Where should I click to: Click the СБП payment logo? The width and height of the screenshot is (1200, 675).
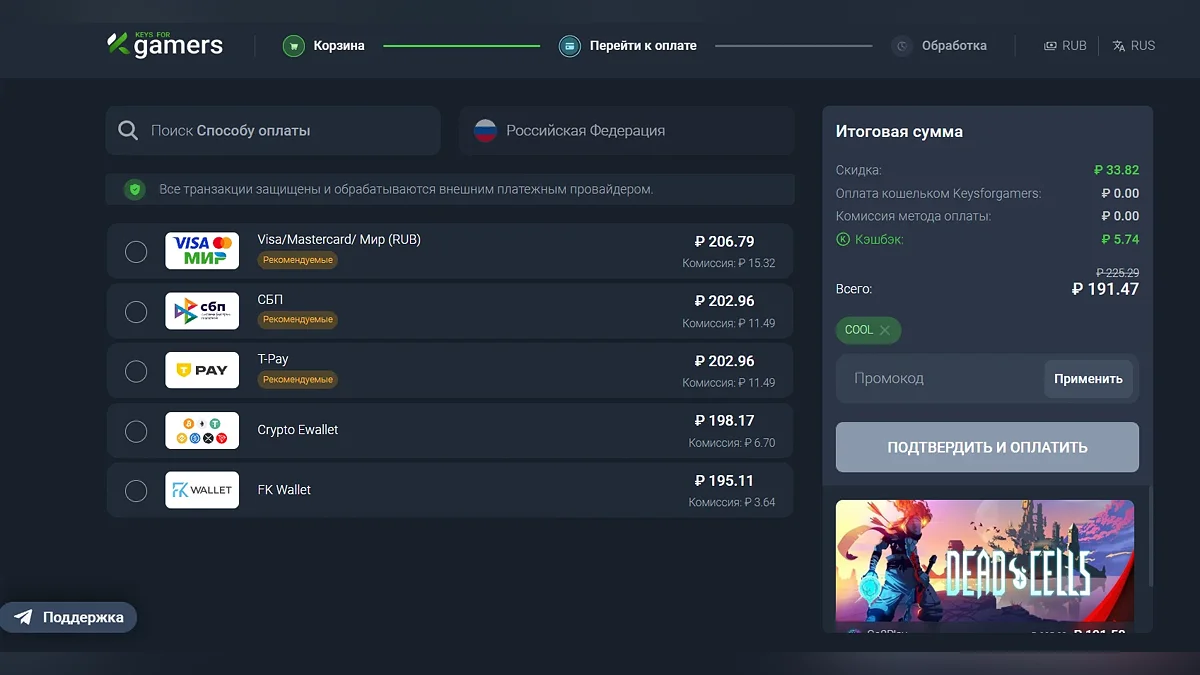point(202,311)
